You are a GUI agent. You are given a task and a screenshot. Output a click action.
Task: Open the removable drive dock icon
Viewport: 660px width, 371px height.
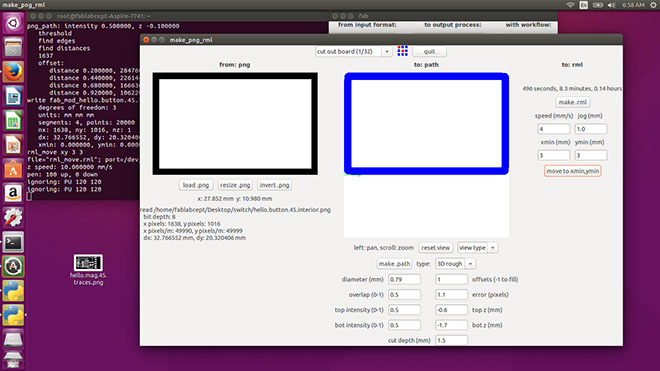pos(13,339)
